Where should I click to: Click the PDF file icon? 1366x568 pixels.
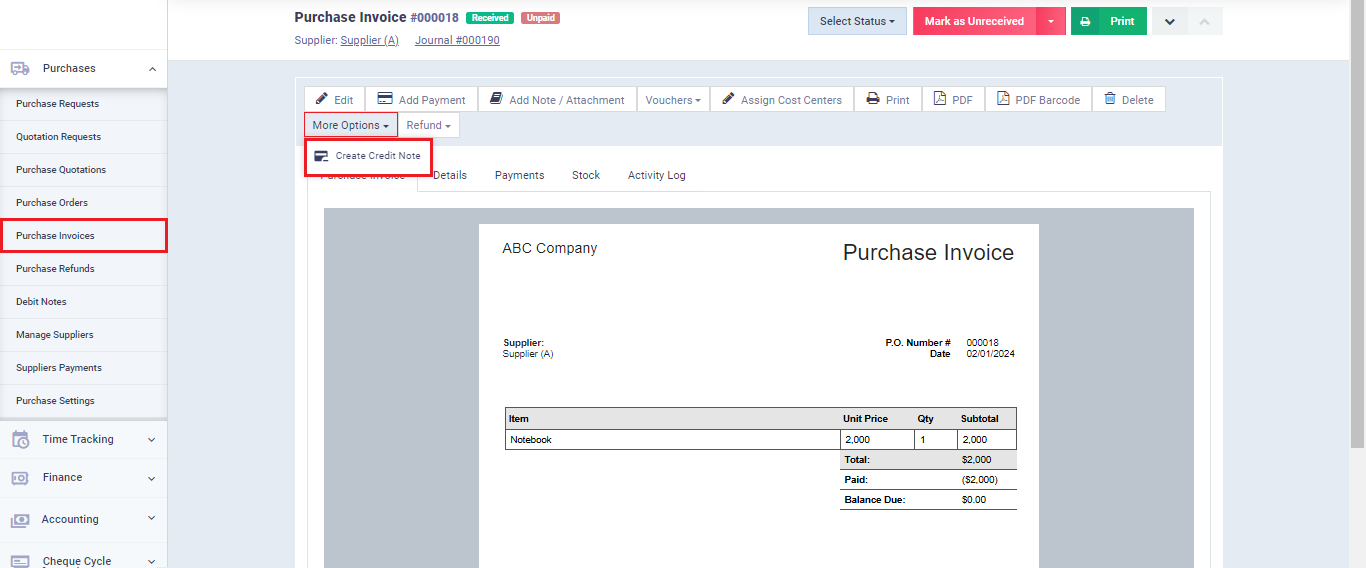(939, 99)
